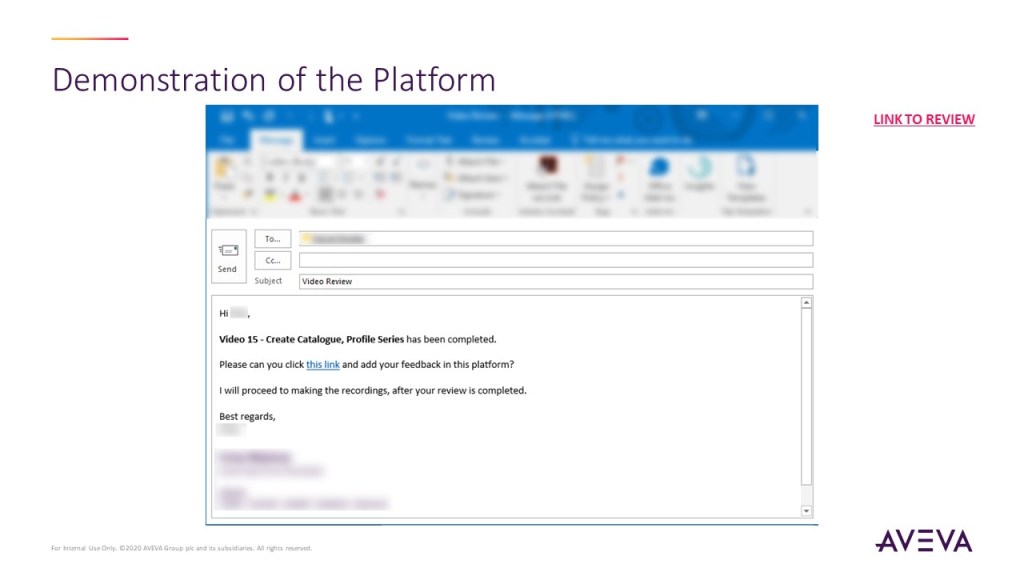
Task: Open the Insert ribbon tab
Action: coord(324,141)
